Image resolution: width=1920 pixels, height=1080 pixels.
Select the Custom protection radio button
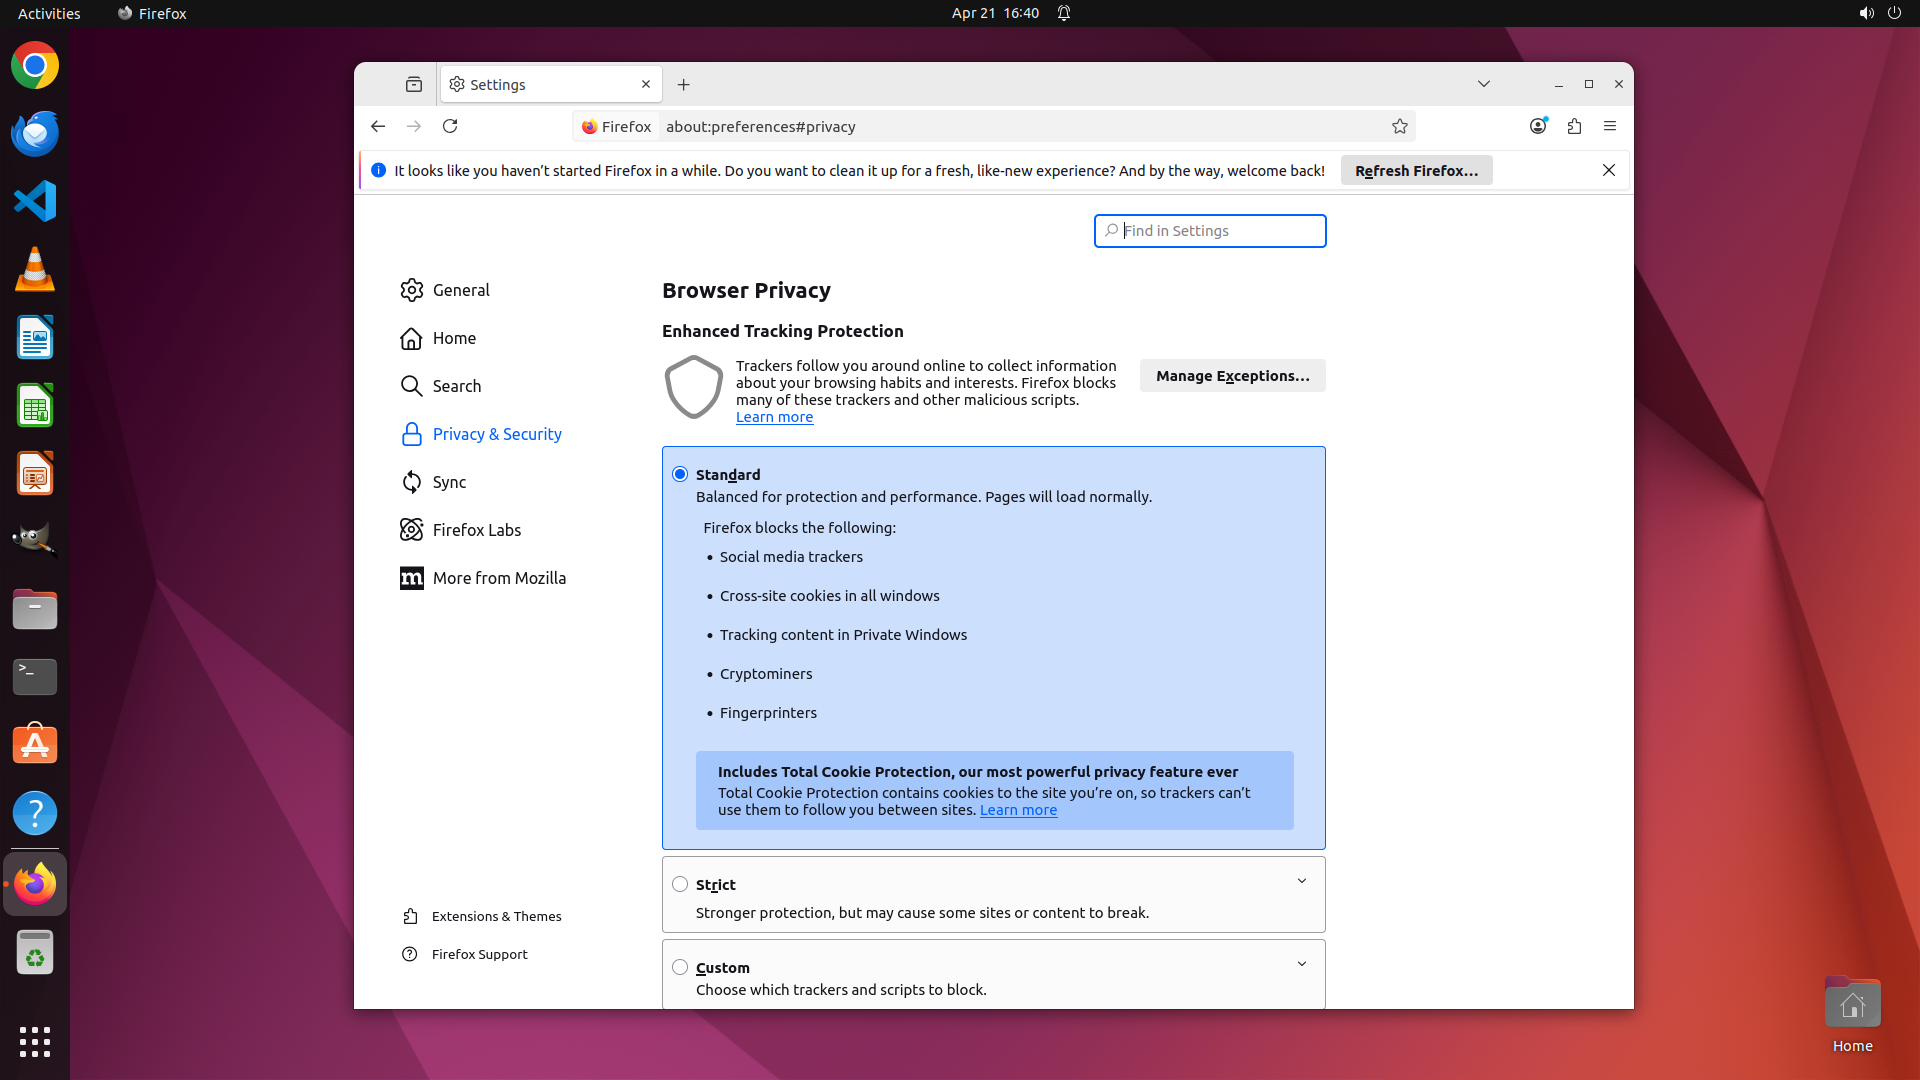pos(680,967)
